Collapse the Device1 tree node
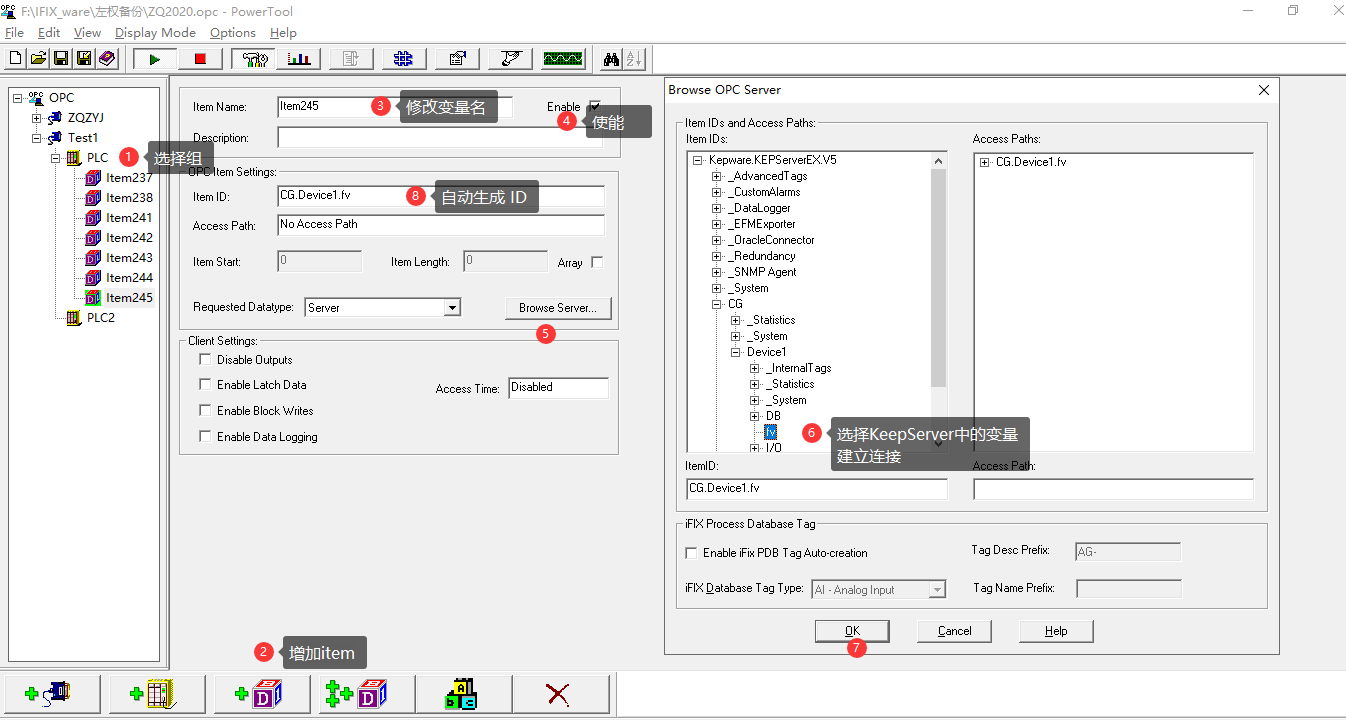 click(x=734, y=351)
